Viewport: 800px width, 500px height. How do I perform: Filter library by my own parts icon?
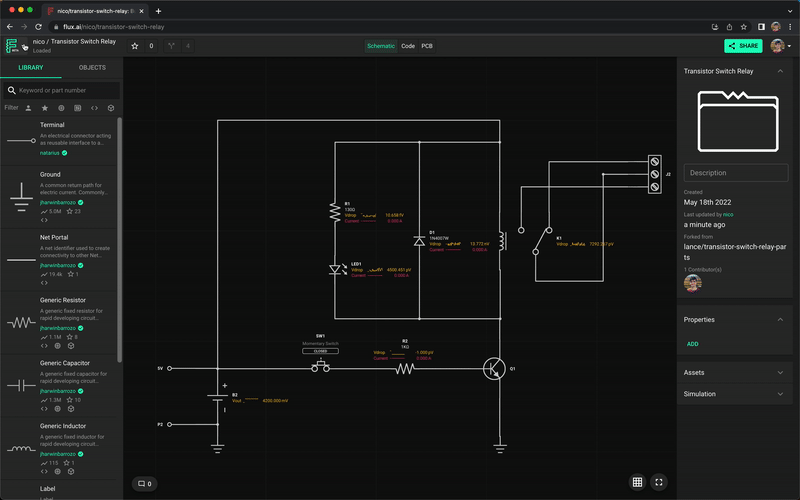tap(29, 108)
